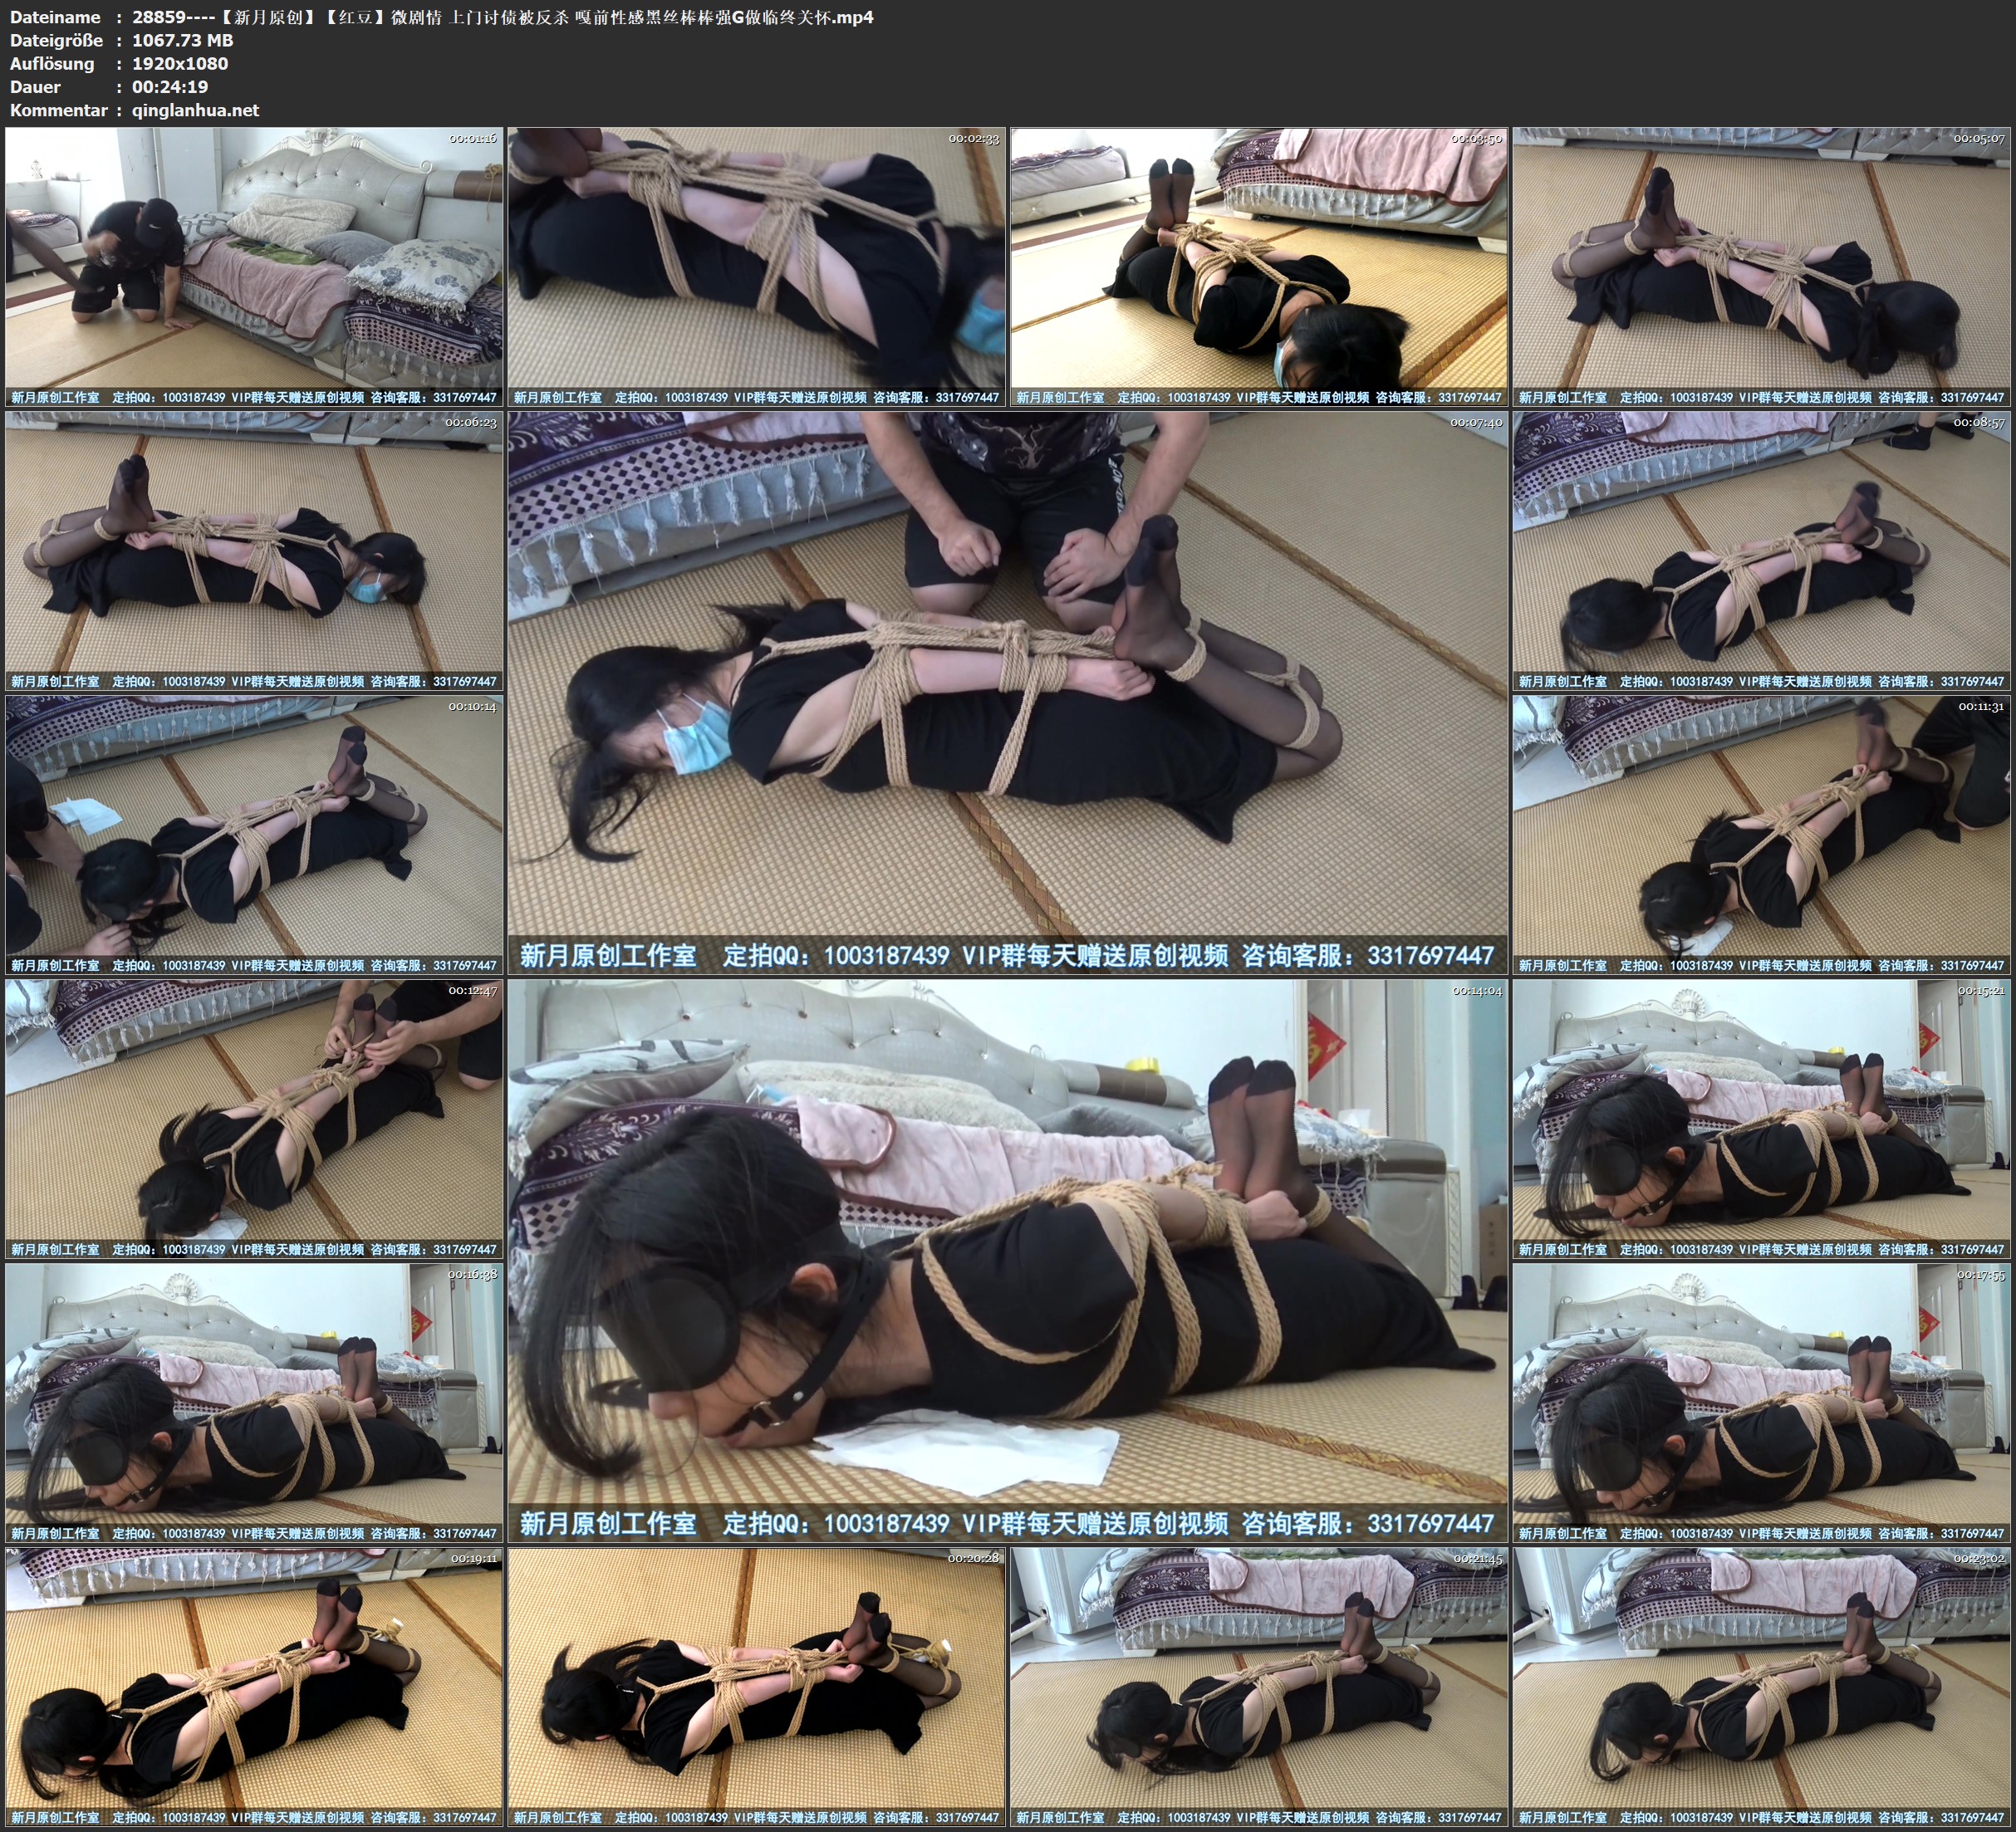The width and height of the screenshot is (2016, 1832).
Task: Click the qinglanhua.net Kommentar text
Action: tap(195, 110)
